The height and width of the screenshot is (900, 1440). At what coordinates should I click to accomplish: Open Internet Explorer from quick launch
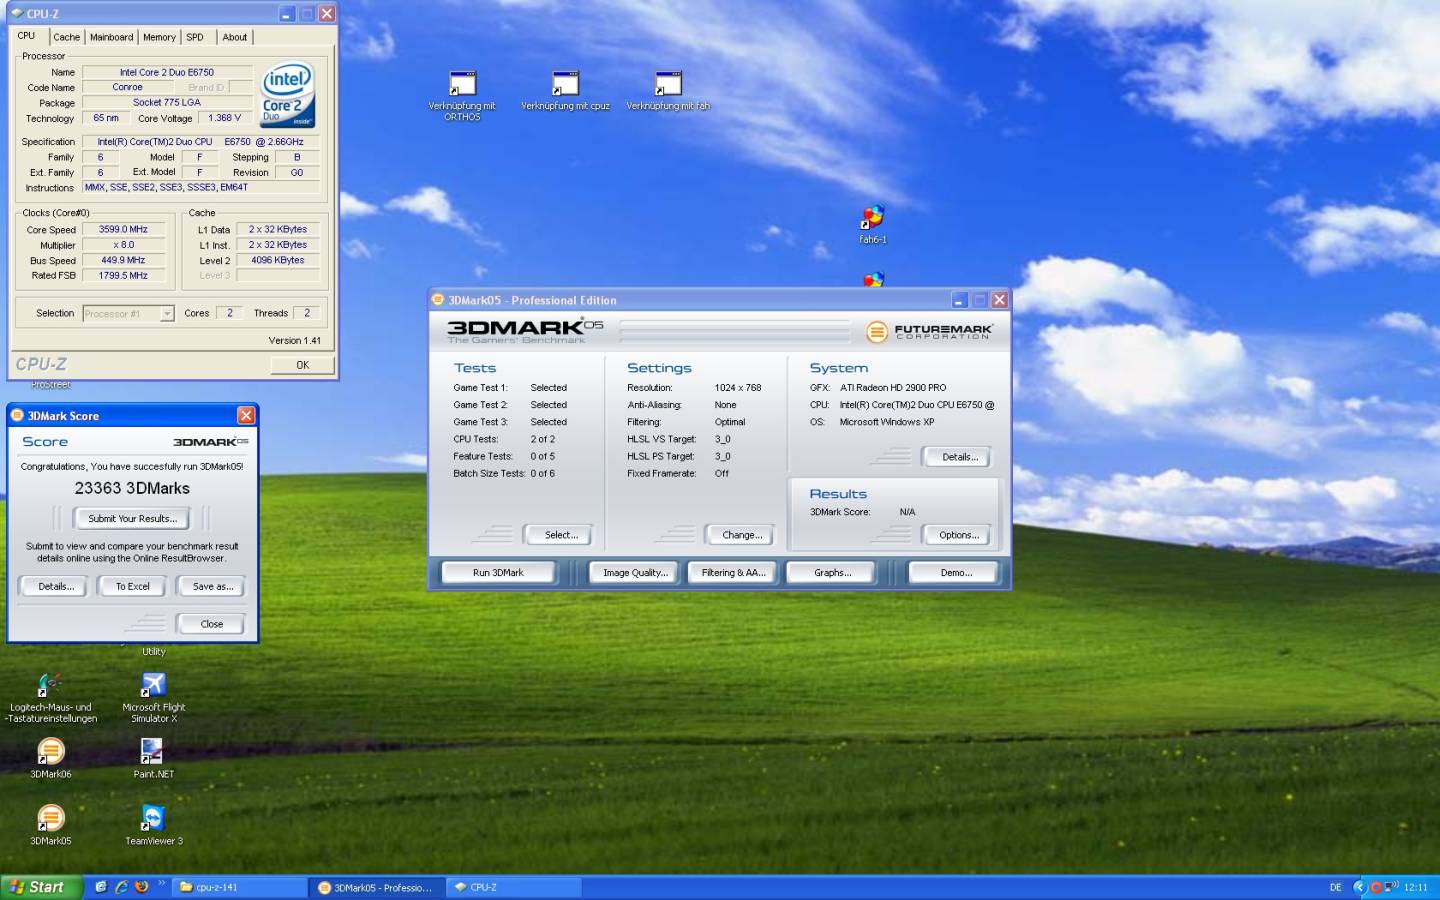coord(121,887)
